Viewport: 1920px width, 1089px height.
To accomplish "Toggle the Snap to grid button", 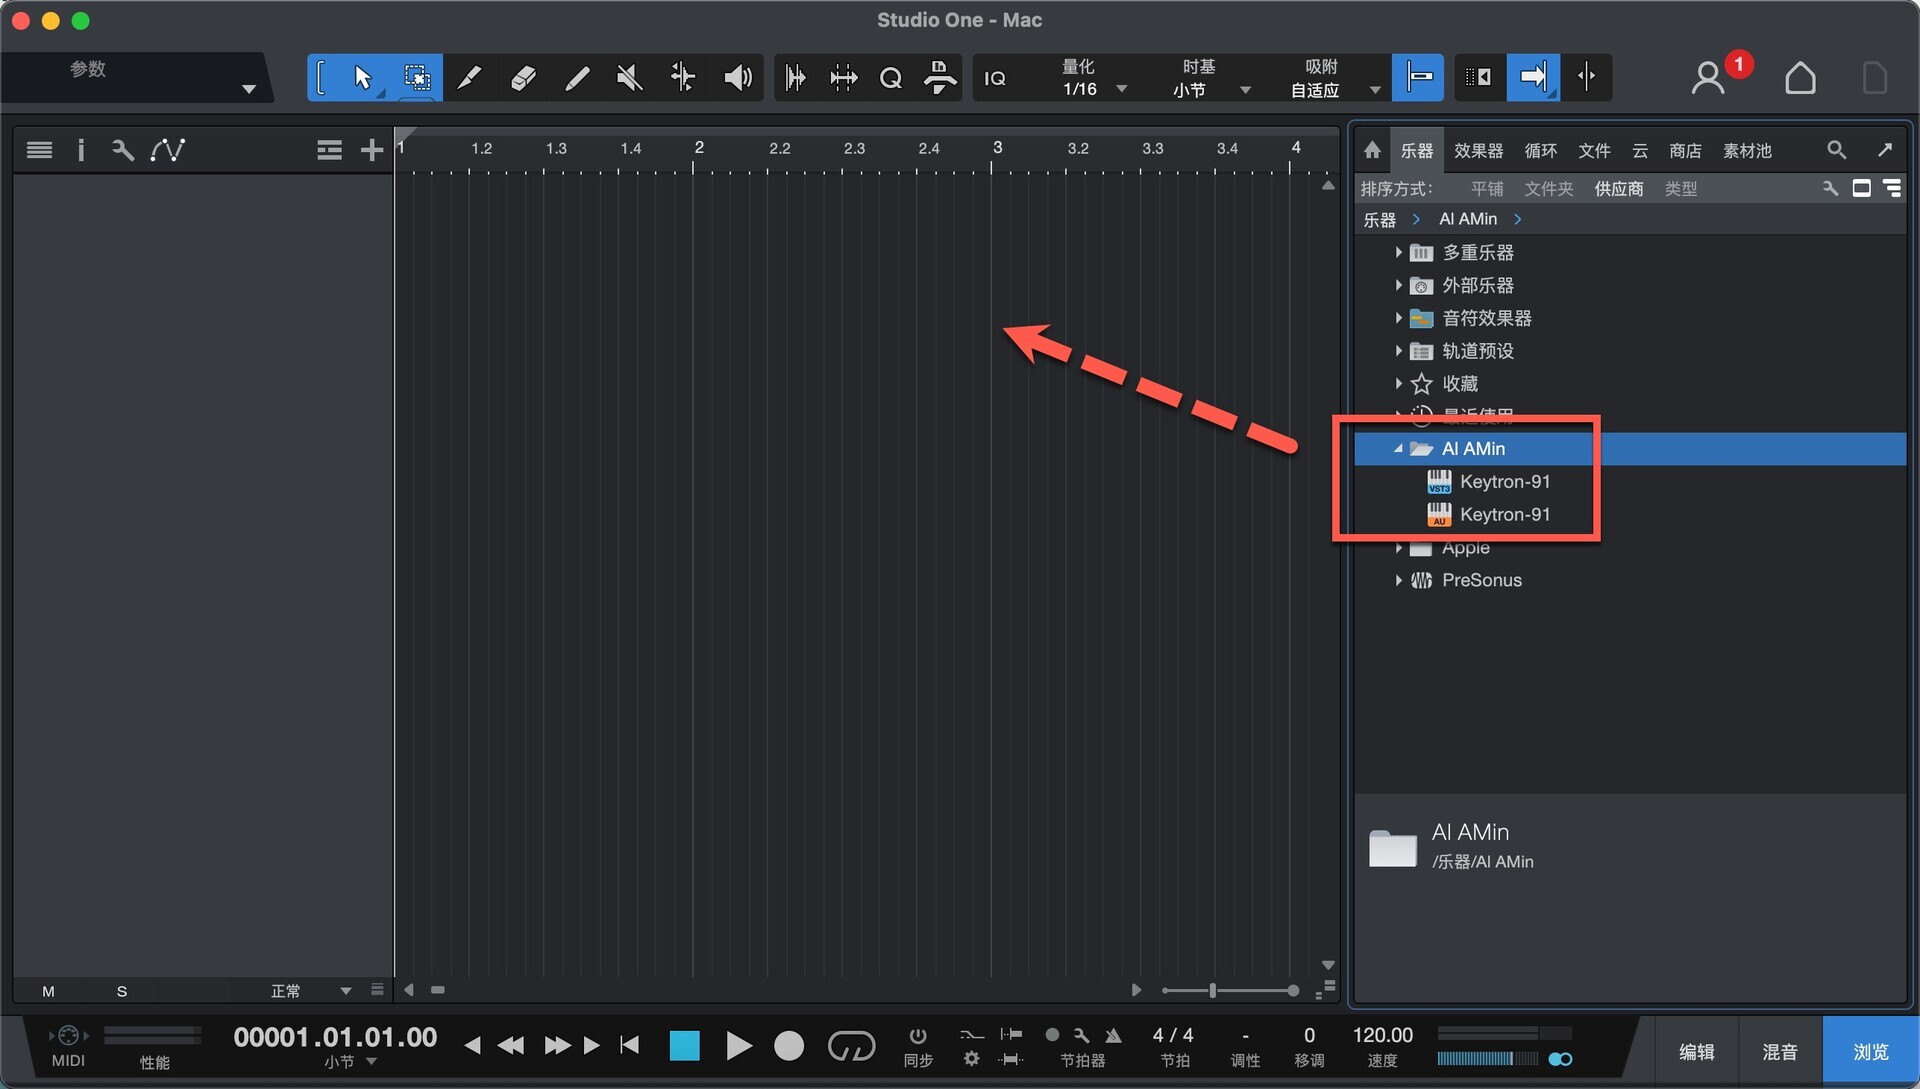I will click(1418, 77).
